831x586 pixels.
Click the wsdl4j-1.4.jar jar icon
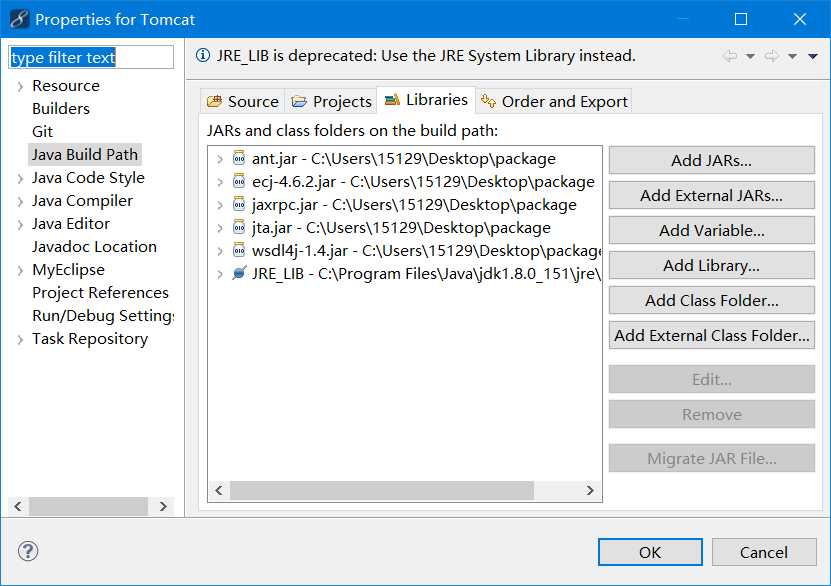239,250
